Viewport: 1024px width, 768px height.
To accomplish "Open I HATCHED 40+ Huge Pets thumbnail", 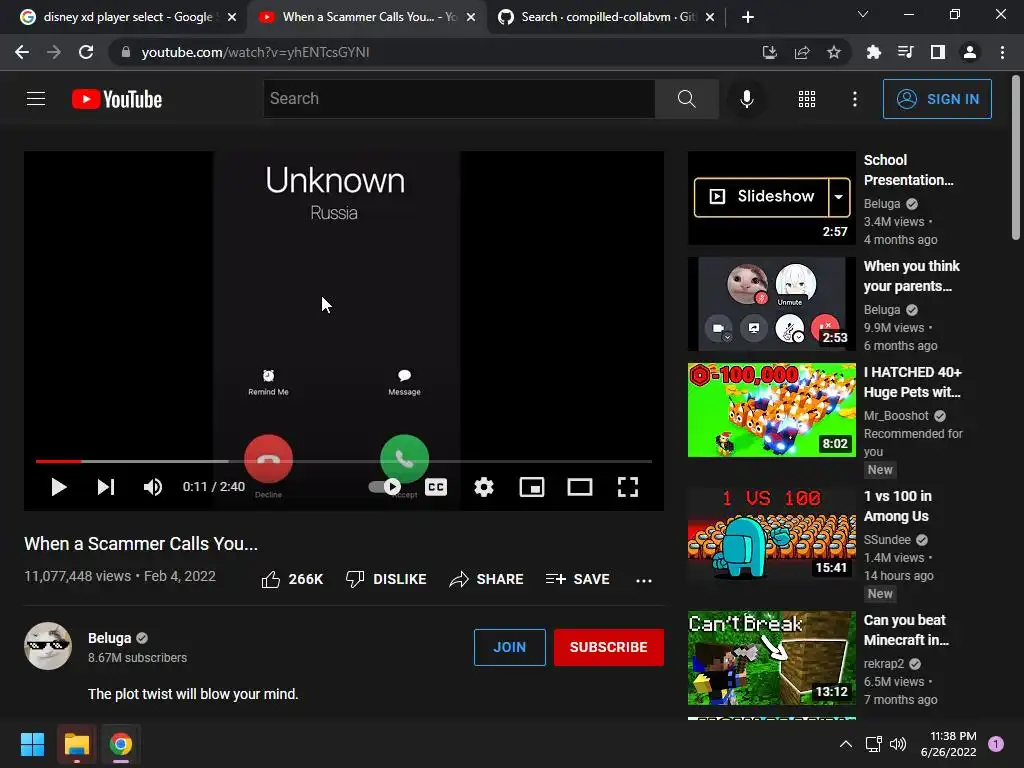I will [x=771, y=410].
